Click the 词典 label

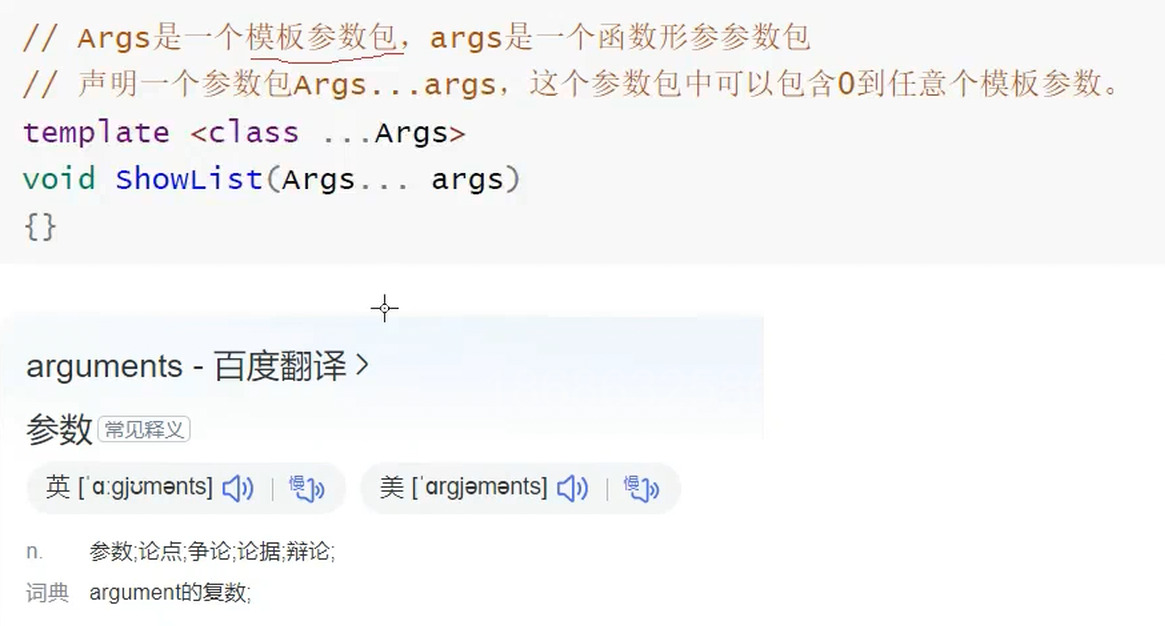tap(48, 593)
